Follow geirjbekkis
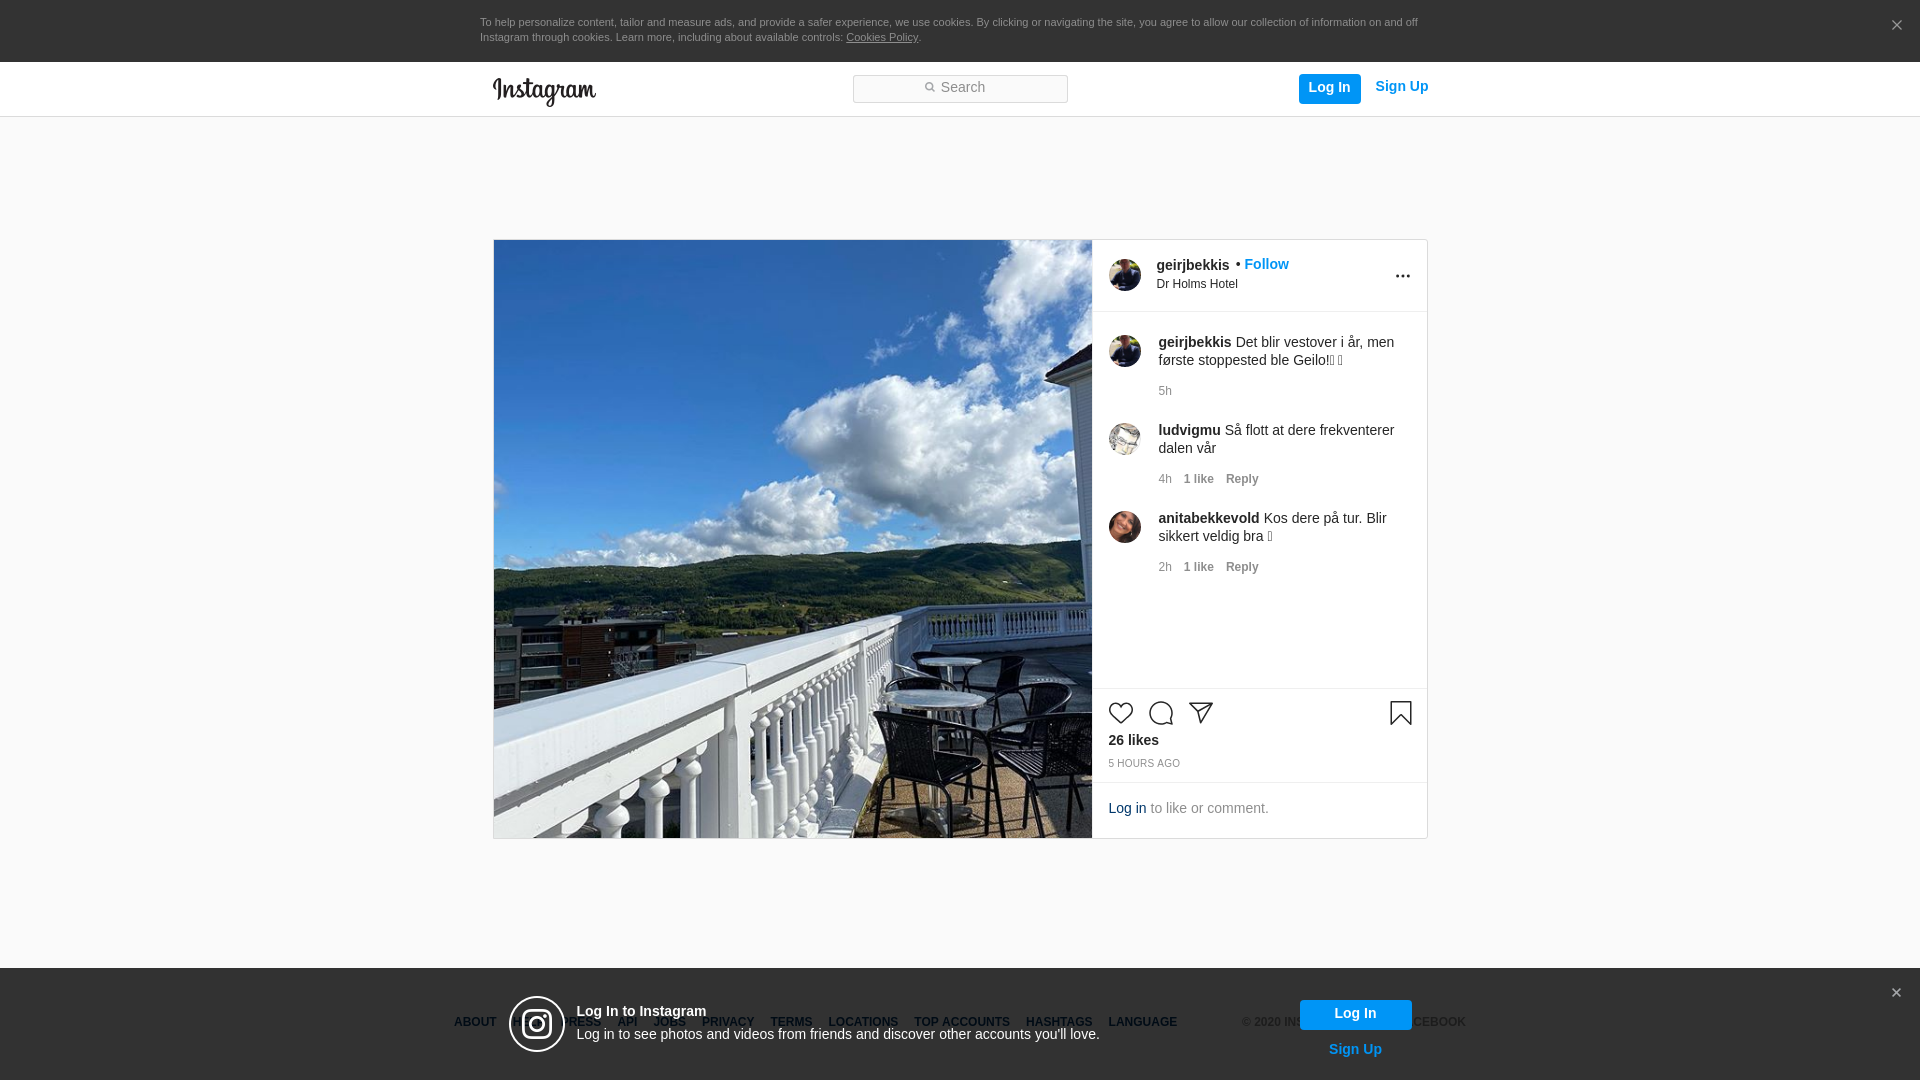 1266,264
